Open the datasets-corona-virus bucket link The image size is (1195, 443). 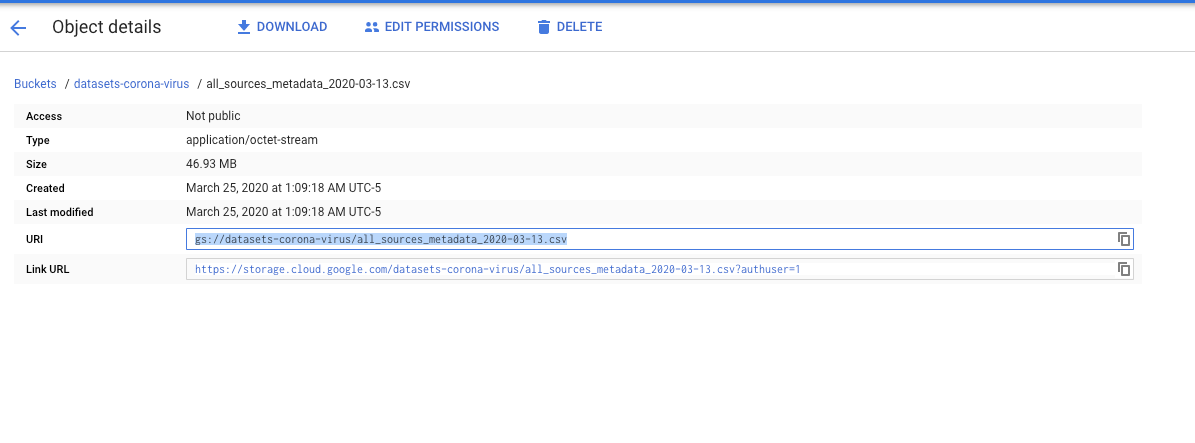coord(131,84)
